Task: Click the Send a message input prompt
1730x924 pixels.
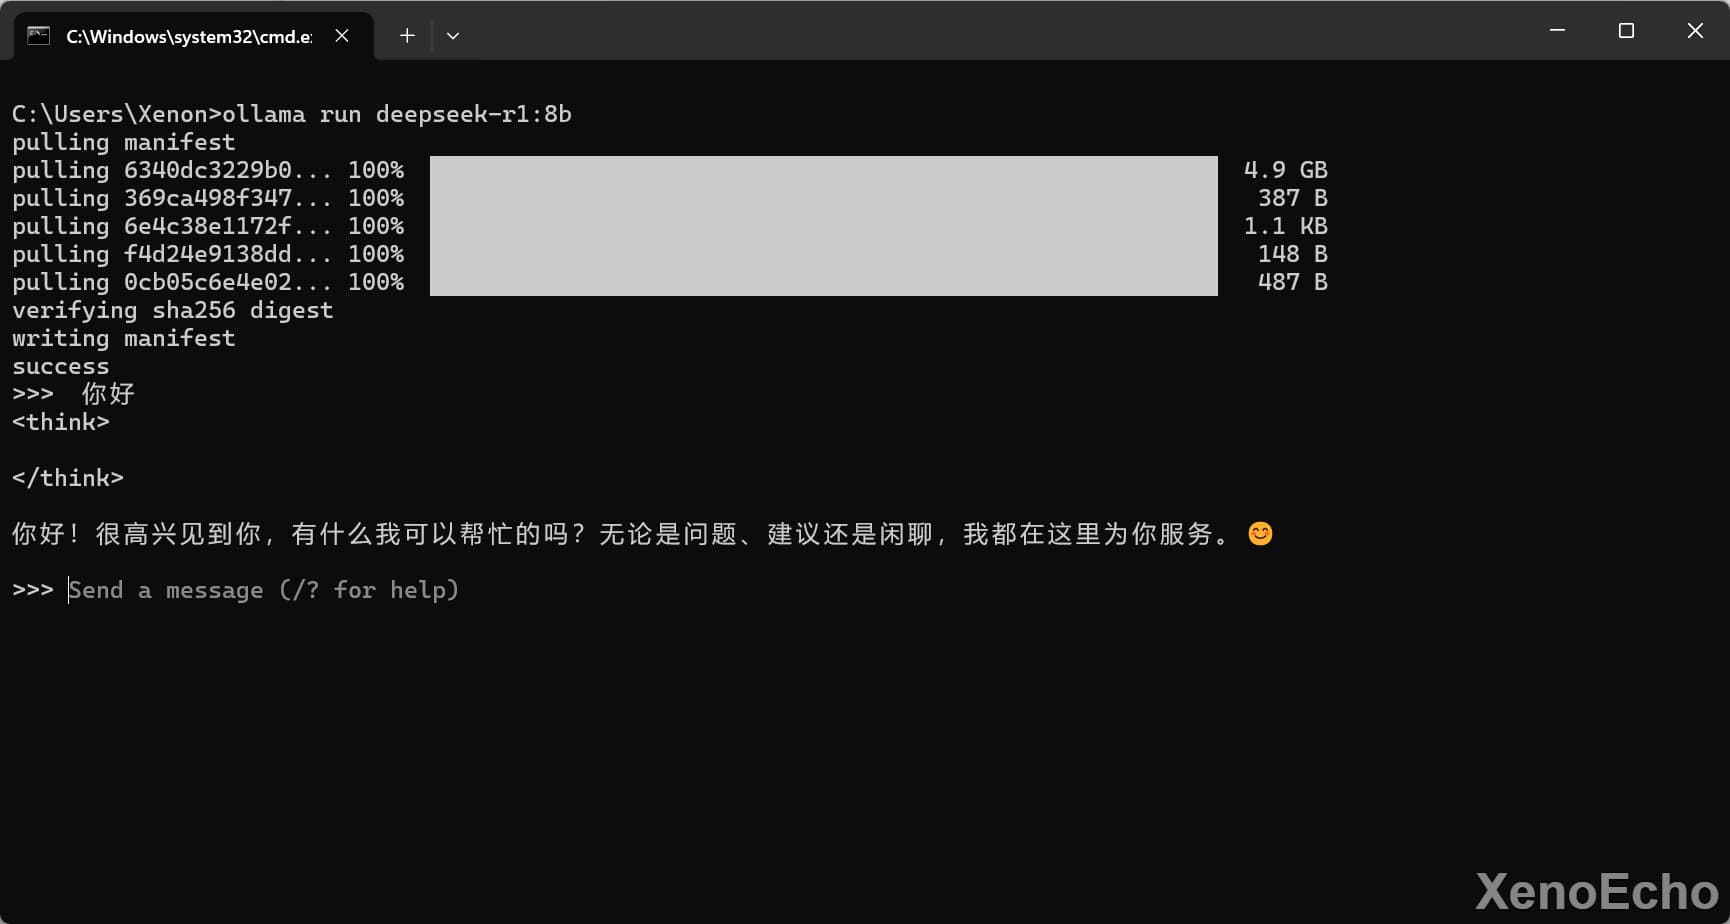Action: click(263, 590)
